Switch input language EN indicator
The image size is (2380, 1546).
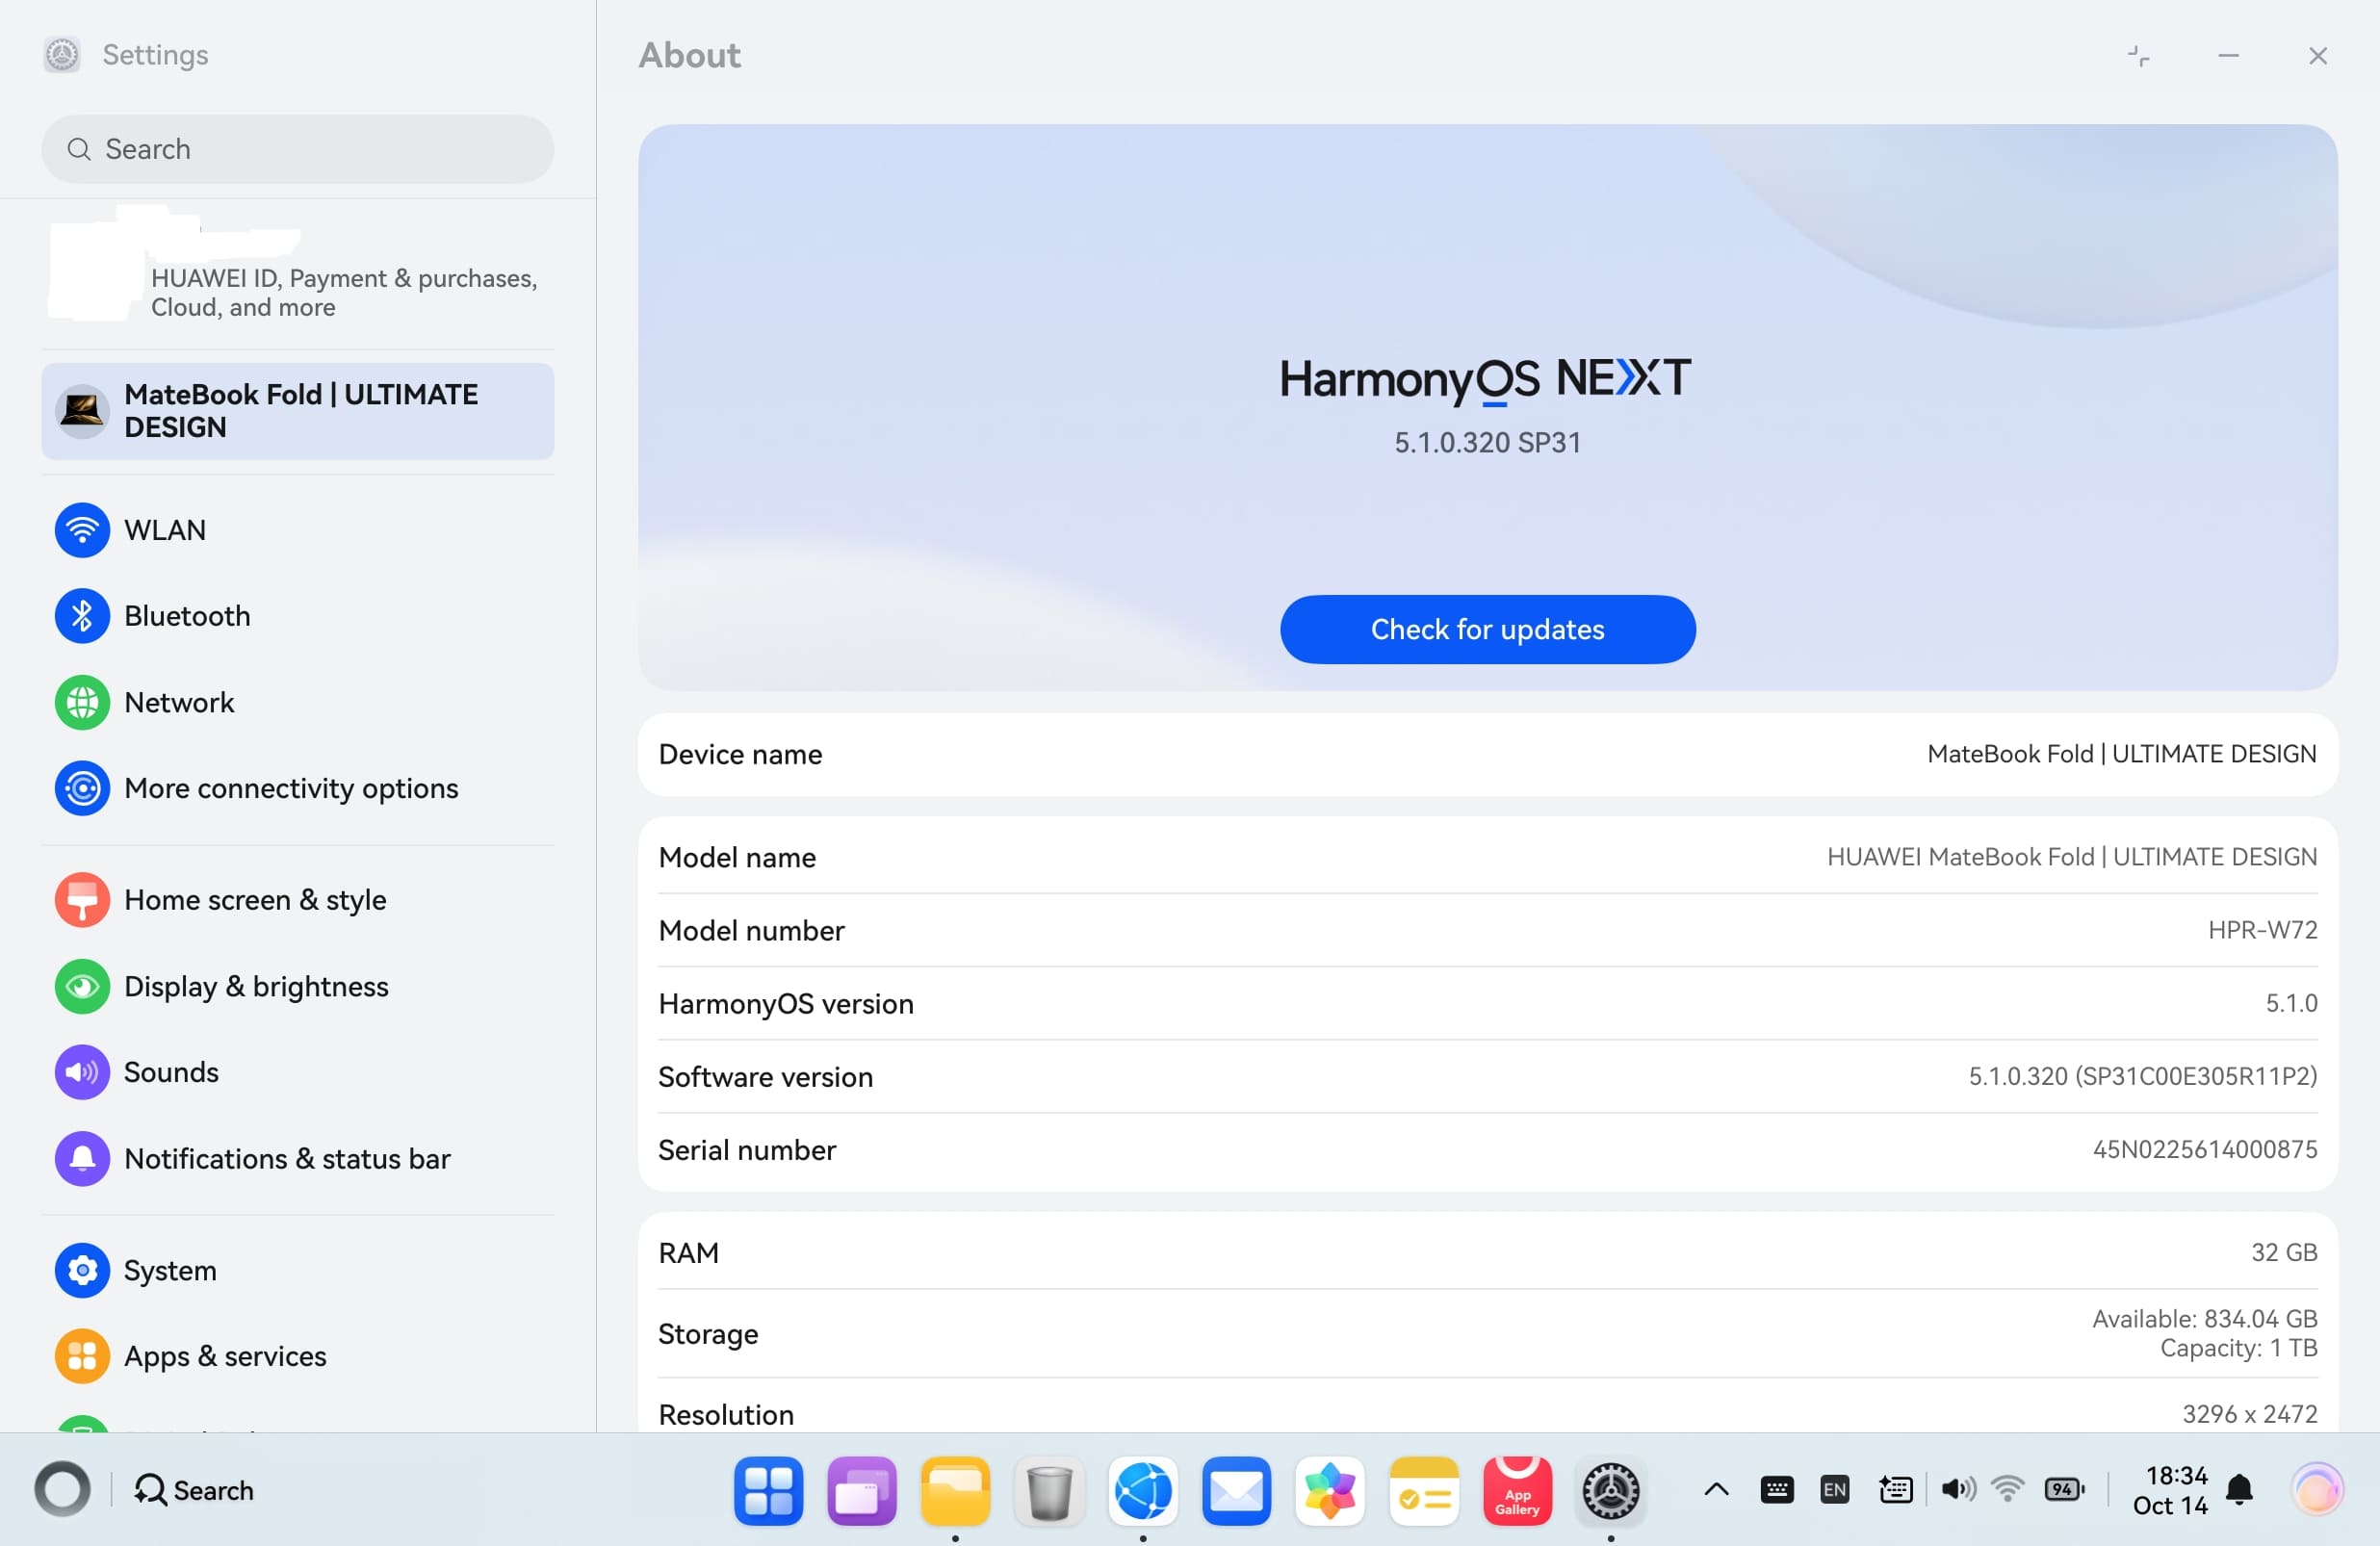(x=1834, y=1490)
